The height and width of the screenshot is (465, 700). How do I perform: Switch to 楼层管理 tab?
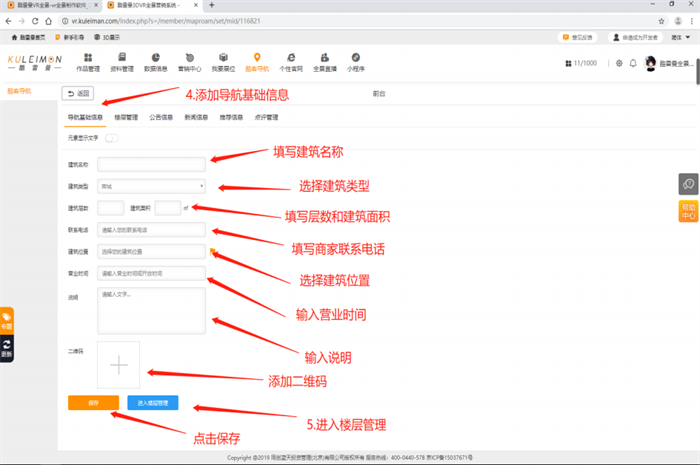tap(126, 117)
